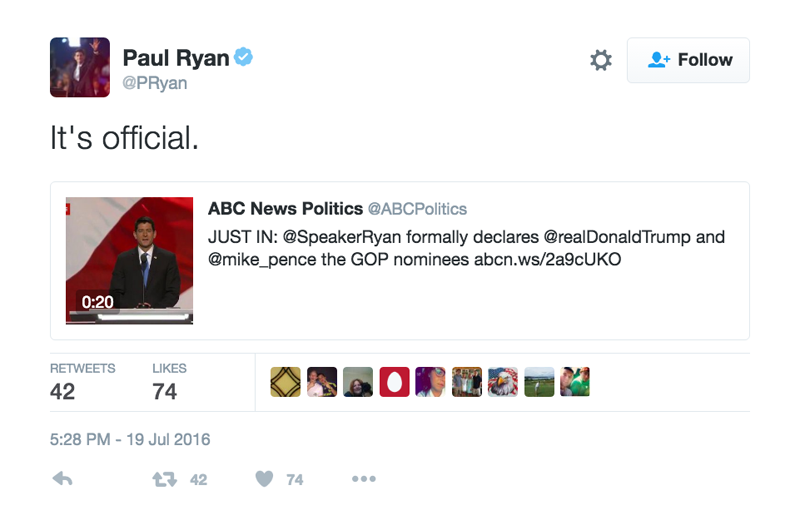Click the red egg avatar liker

(394, 382)
